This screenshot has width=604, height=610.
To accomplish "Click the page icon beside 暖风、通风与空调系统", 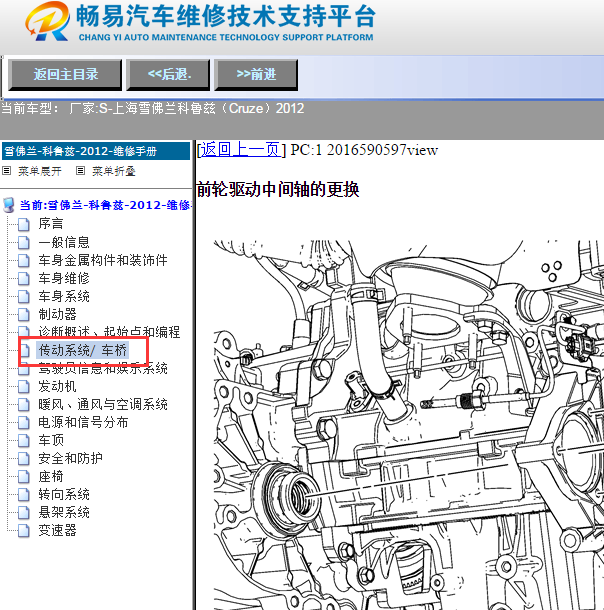I will pyautogui.click(x=24, y=405).
